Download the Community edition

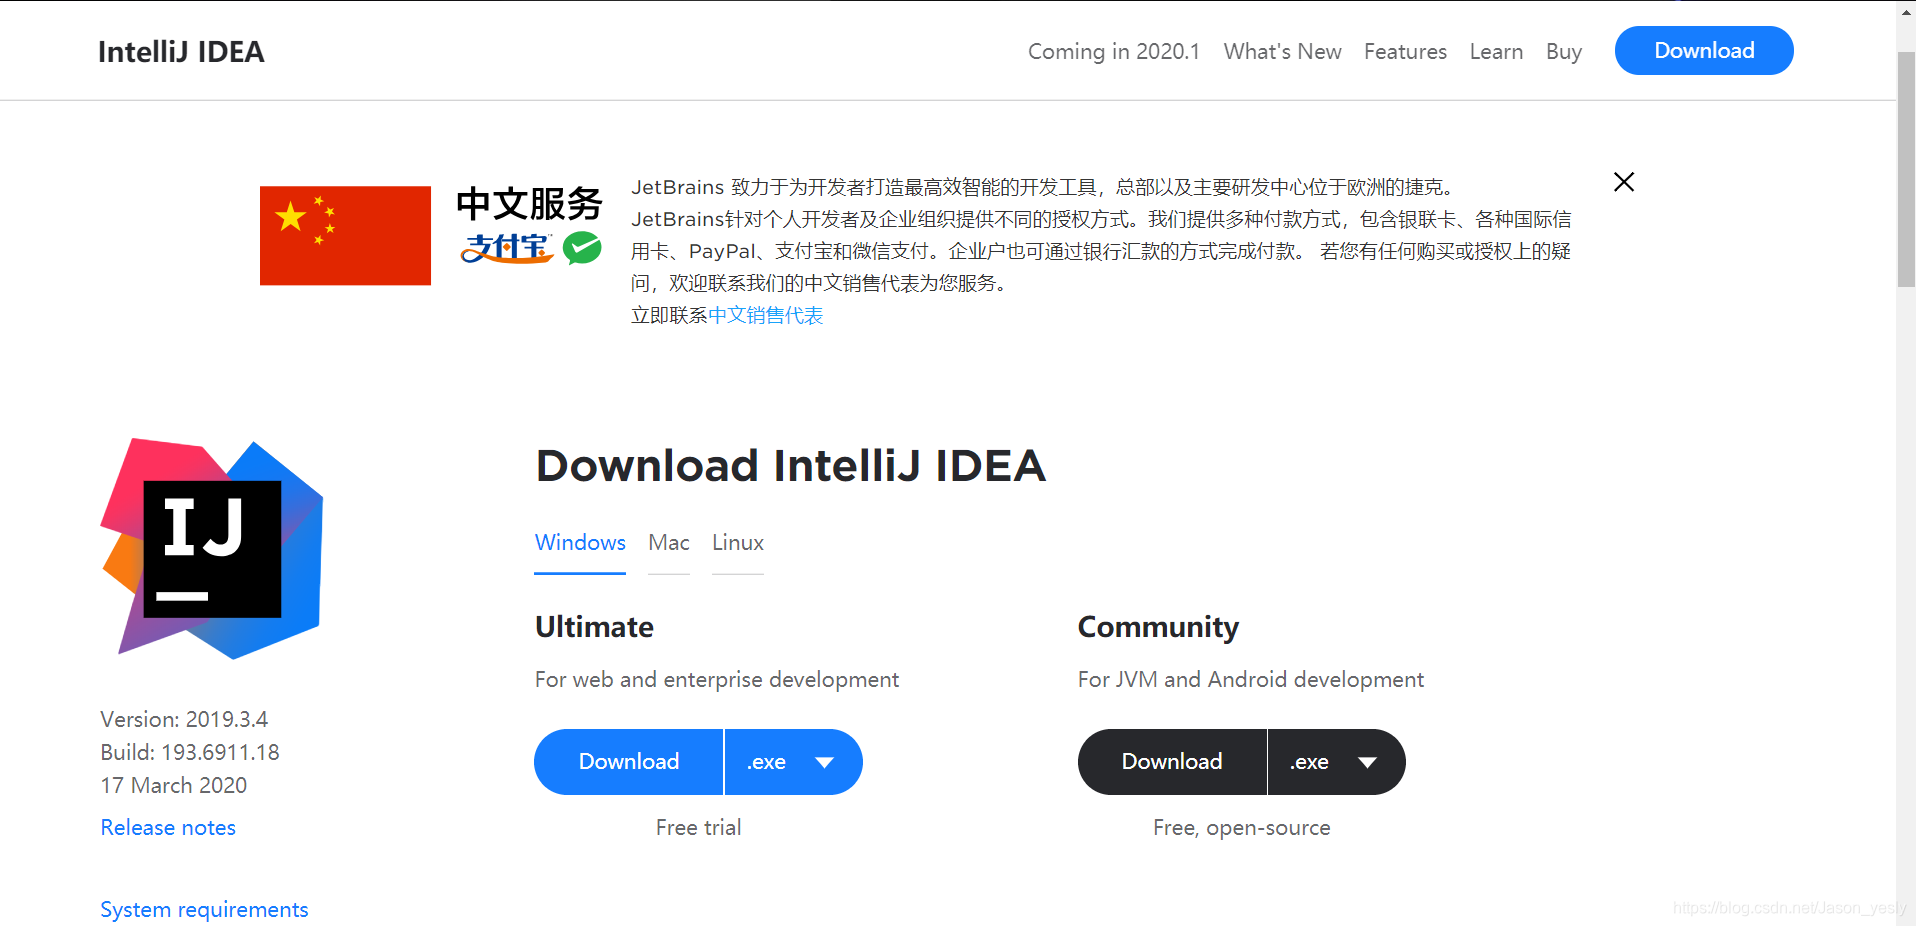click(1172, 762)
